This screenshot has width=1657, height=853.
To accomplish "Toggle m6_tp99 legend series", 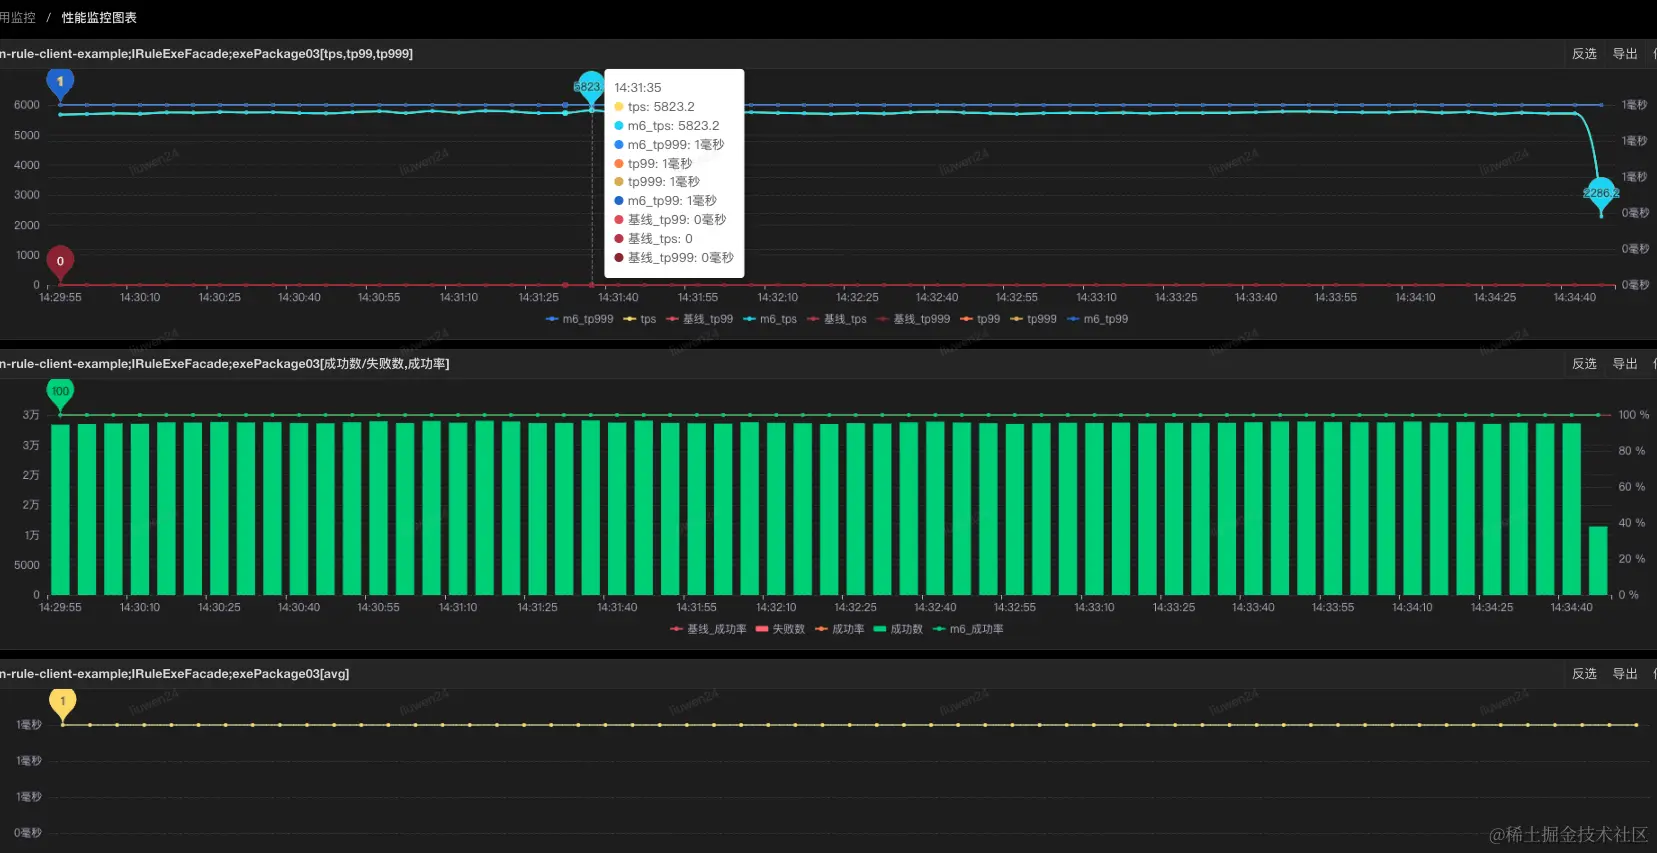I will [1097, 319].
